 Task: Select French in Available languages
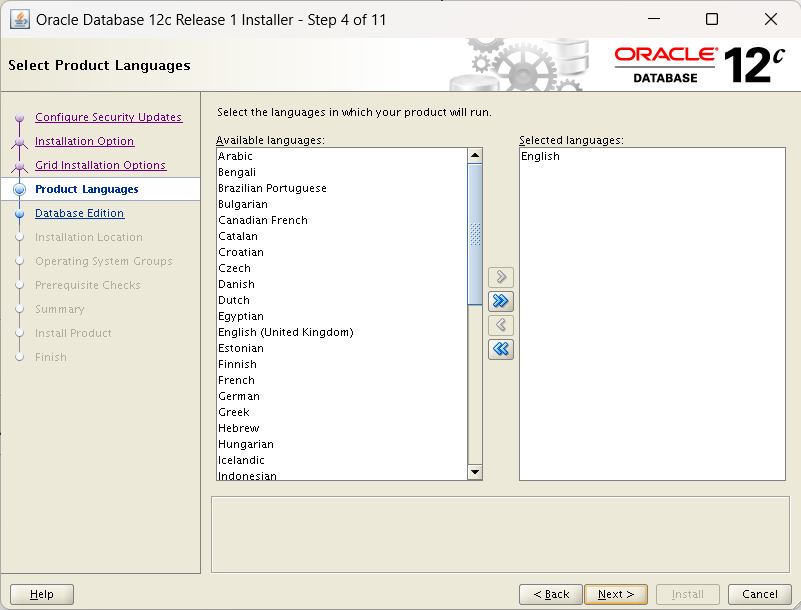(342, 380)
